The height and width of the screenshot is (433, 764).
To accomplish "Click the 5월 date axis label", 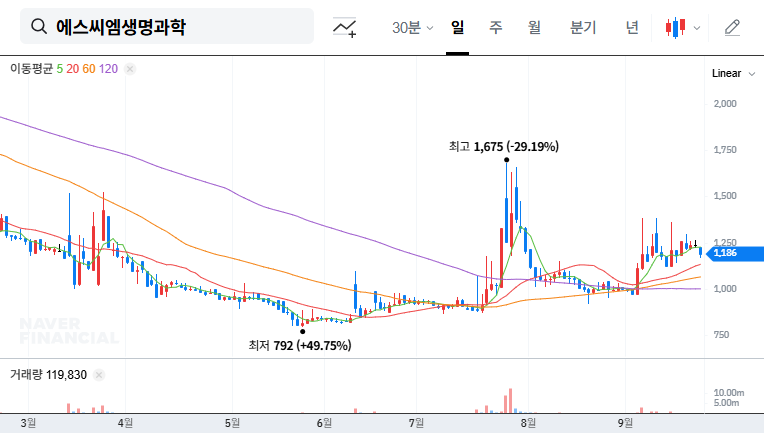I will click(232, 423).
